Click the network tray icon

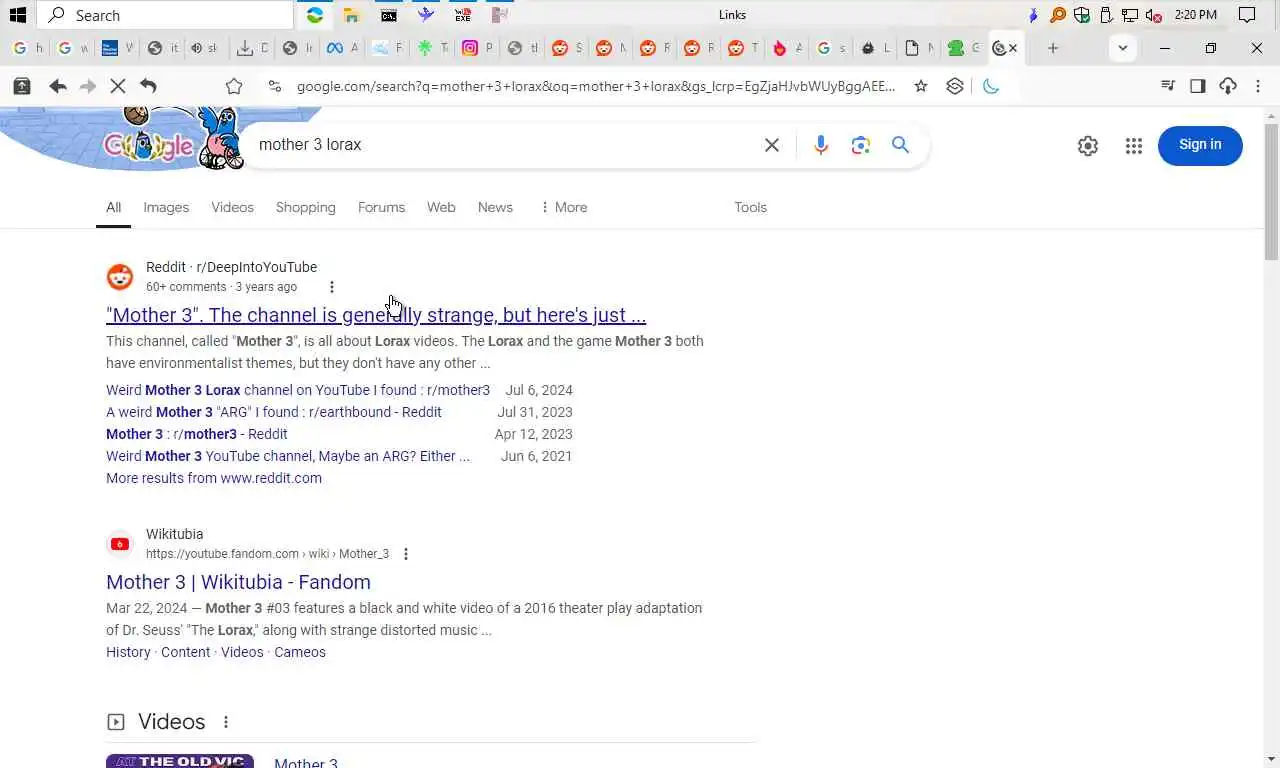point(1130,15)
